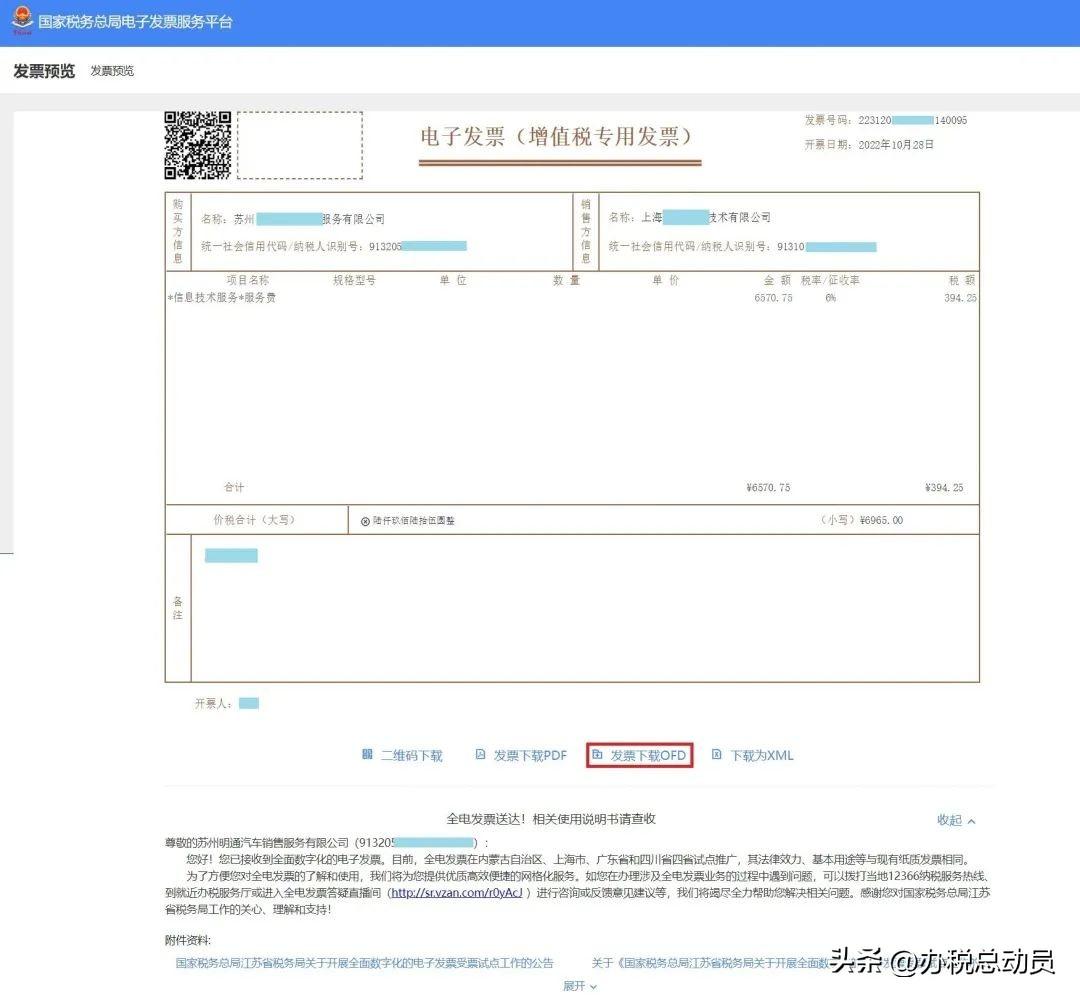Click the 发票预览 bold page title
The width and height of the screenshot is (1080, 999).
pyautogui.click(x=44, y=71)
